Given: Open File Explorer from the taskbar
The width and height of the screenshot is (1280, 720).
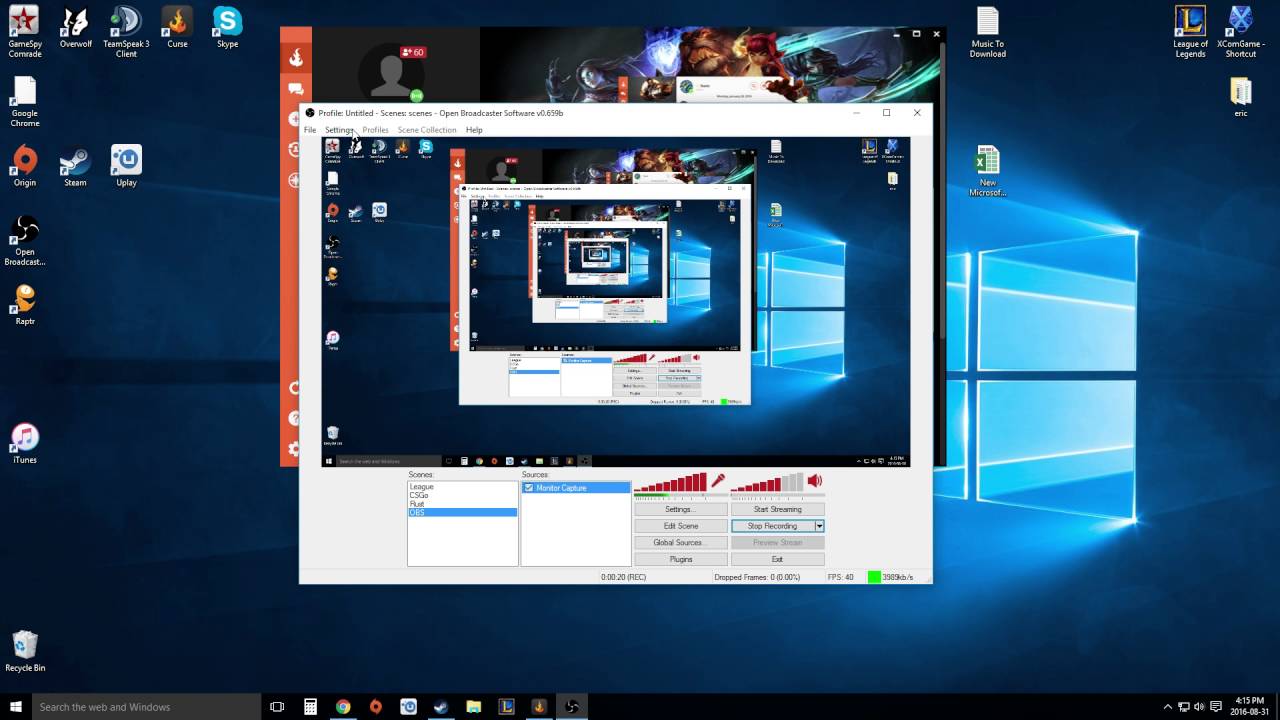Looking at the screenshot, I should [x=473, y=706].
